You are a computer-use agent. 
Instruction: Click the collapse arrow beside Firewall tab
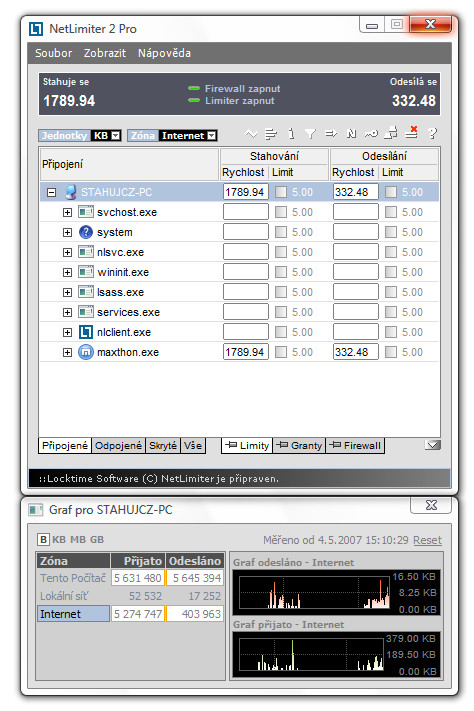point(433,445)
